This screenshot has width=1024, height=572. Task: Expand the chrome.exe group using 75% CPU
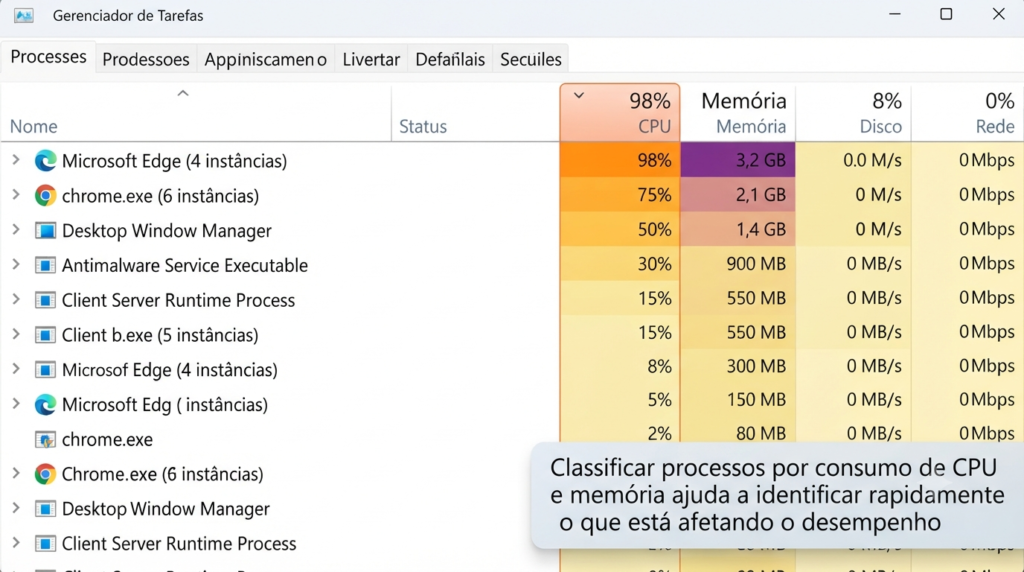[x=16, y=195]
